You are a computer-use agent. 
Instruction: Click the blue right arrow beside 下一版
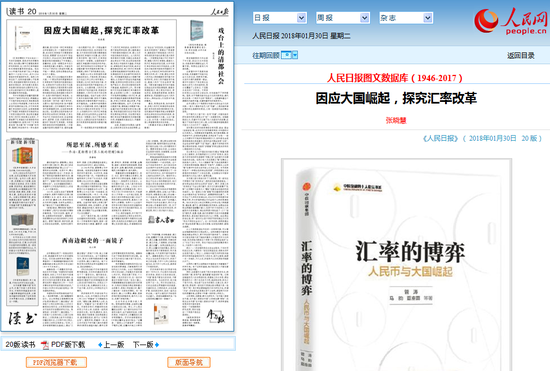[x=157, y=345]
